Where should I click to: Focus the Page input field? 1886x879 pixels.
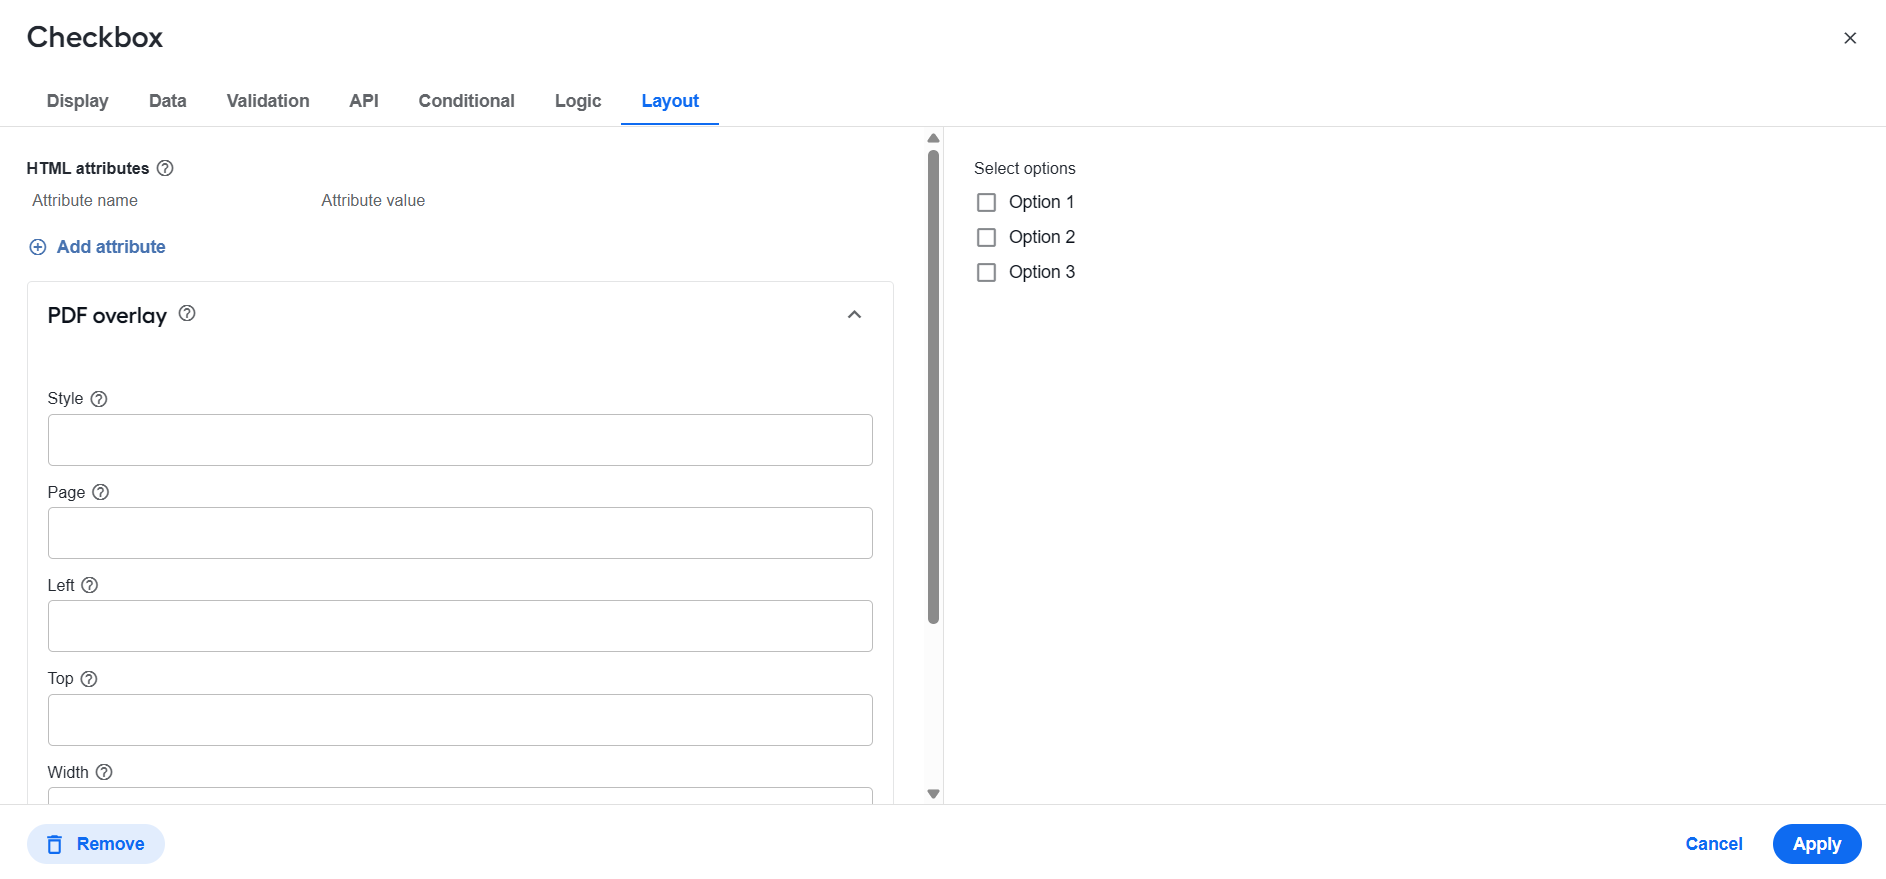click(460, 533)
